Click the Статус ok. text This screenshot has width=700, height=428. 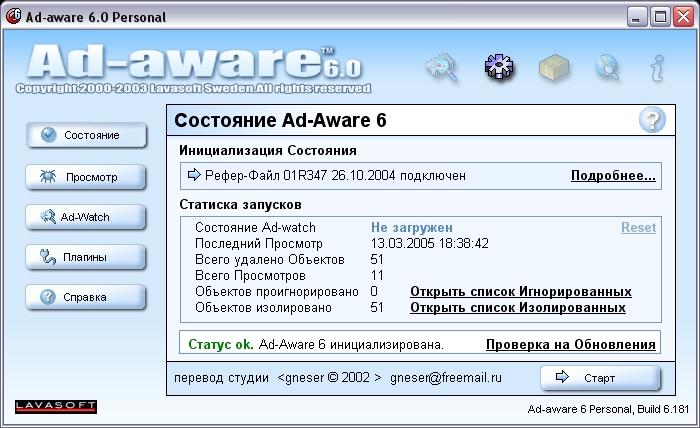tap(221, 345)
